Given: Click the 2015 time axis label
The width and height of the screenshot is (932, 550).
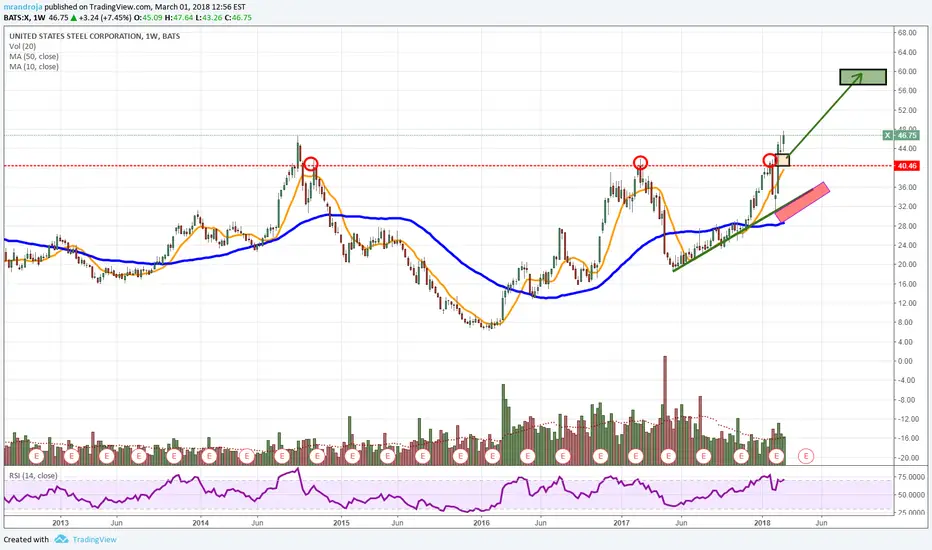Looking at the screenshot, I should [x=341, y=523].
